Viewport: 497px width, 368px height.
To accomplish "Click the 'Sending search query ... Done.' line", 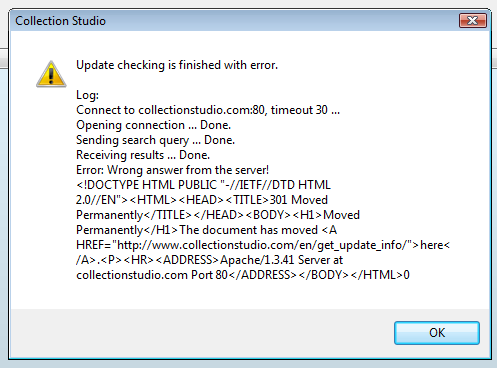I will 155,140.
